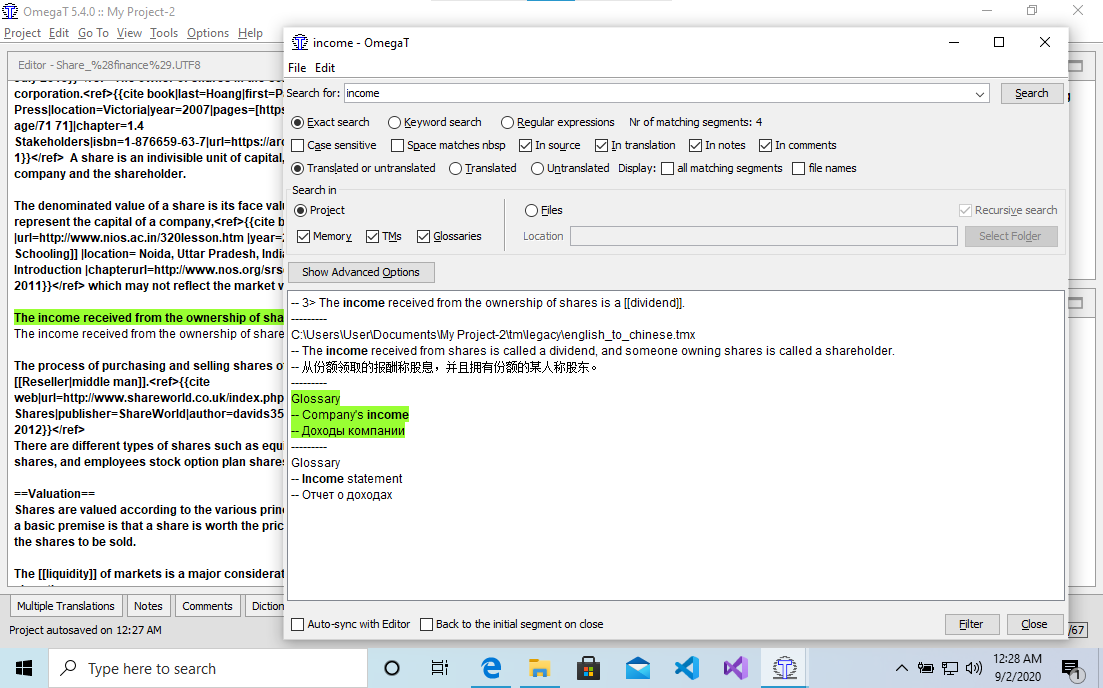Click battery icon in system tray
Screen dimensions: 1103x688
click(926, 668)
